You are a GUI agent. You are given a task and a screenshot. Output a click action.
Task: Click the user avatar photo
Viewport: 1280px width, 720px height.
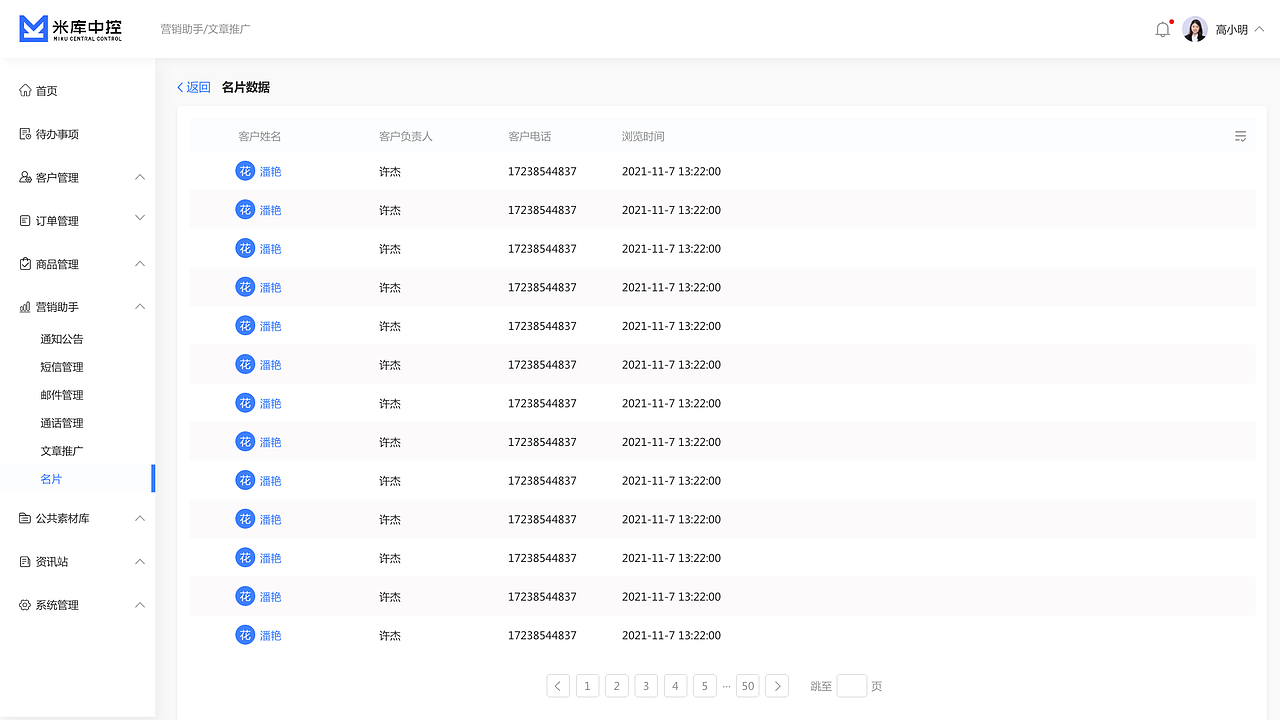1195,29
